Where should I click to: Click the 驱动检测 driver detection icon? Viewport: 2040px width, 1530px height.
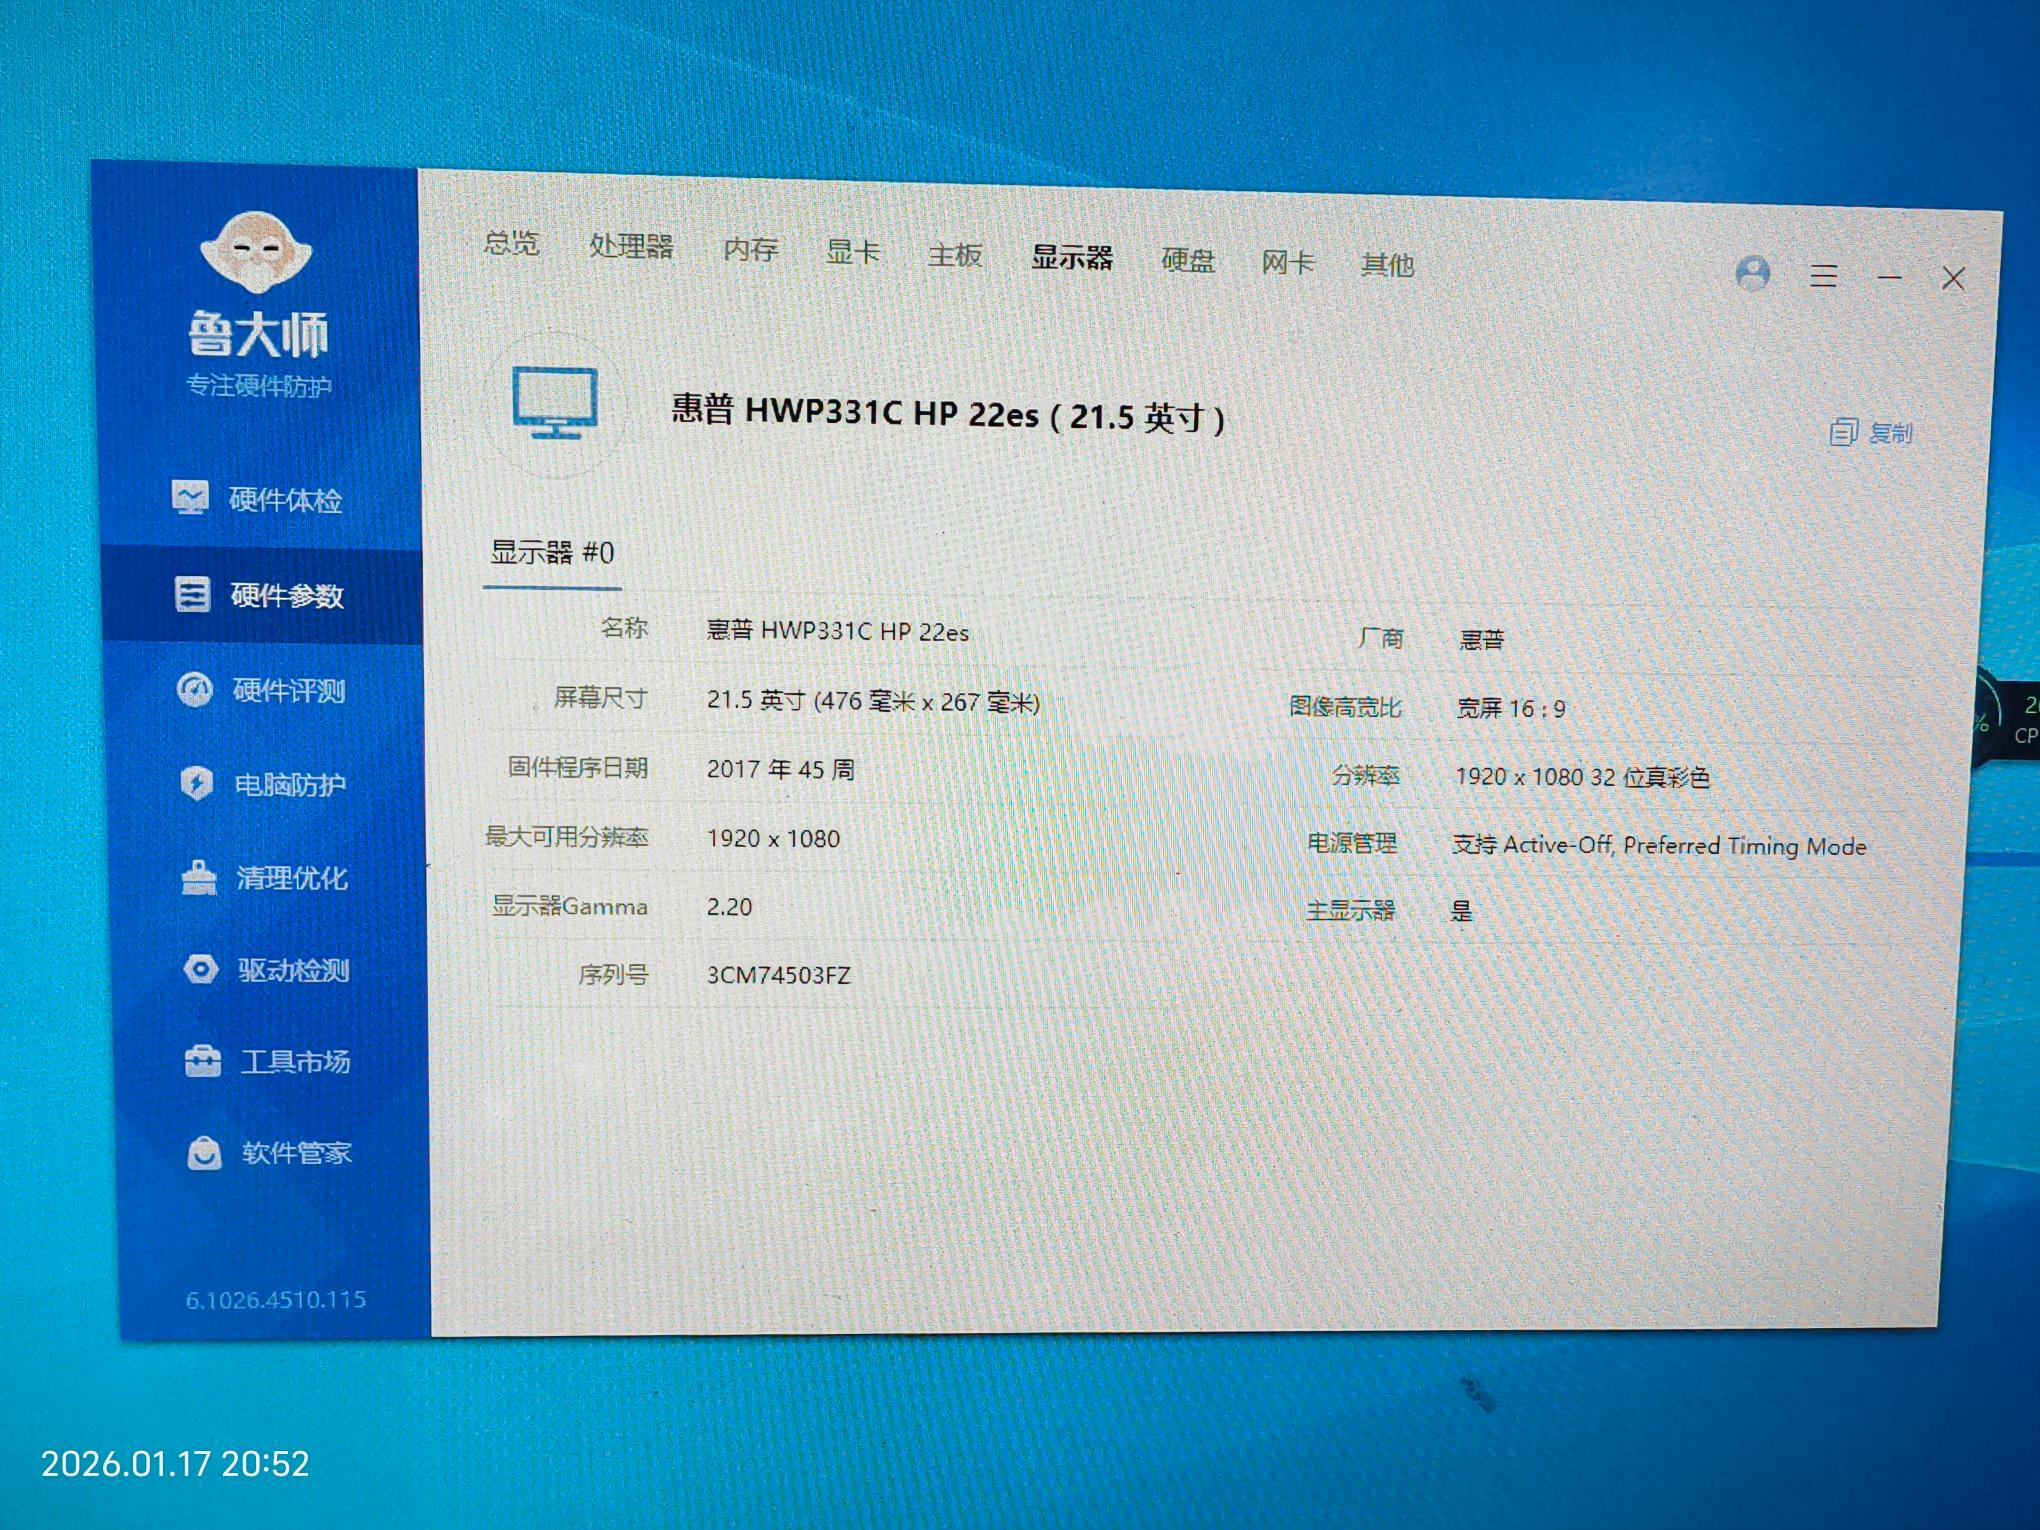coord(201,969)
